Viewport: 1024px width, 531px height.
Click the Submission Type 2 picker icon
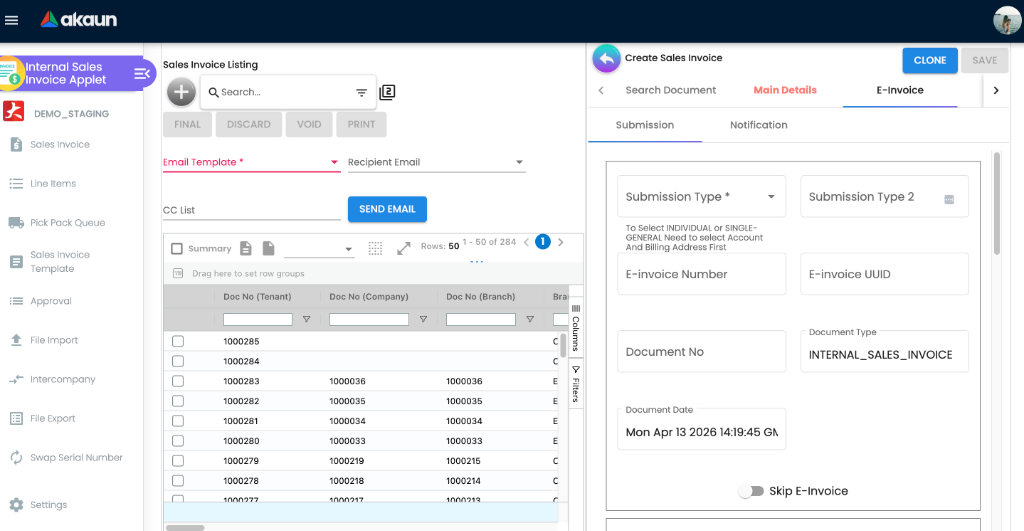[949, 199]
